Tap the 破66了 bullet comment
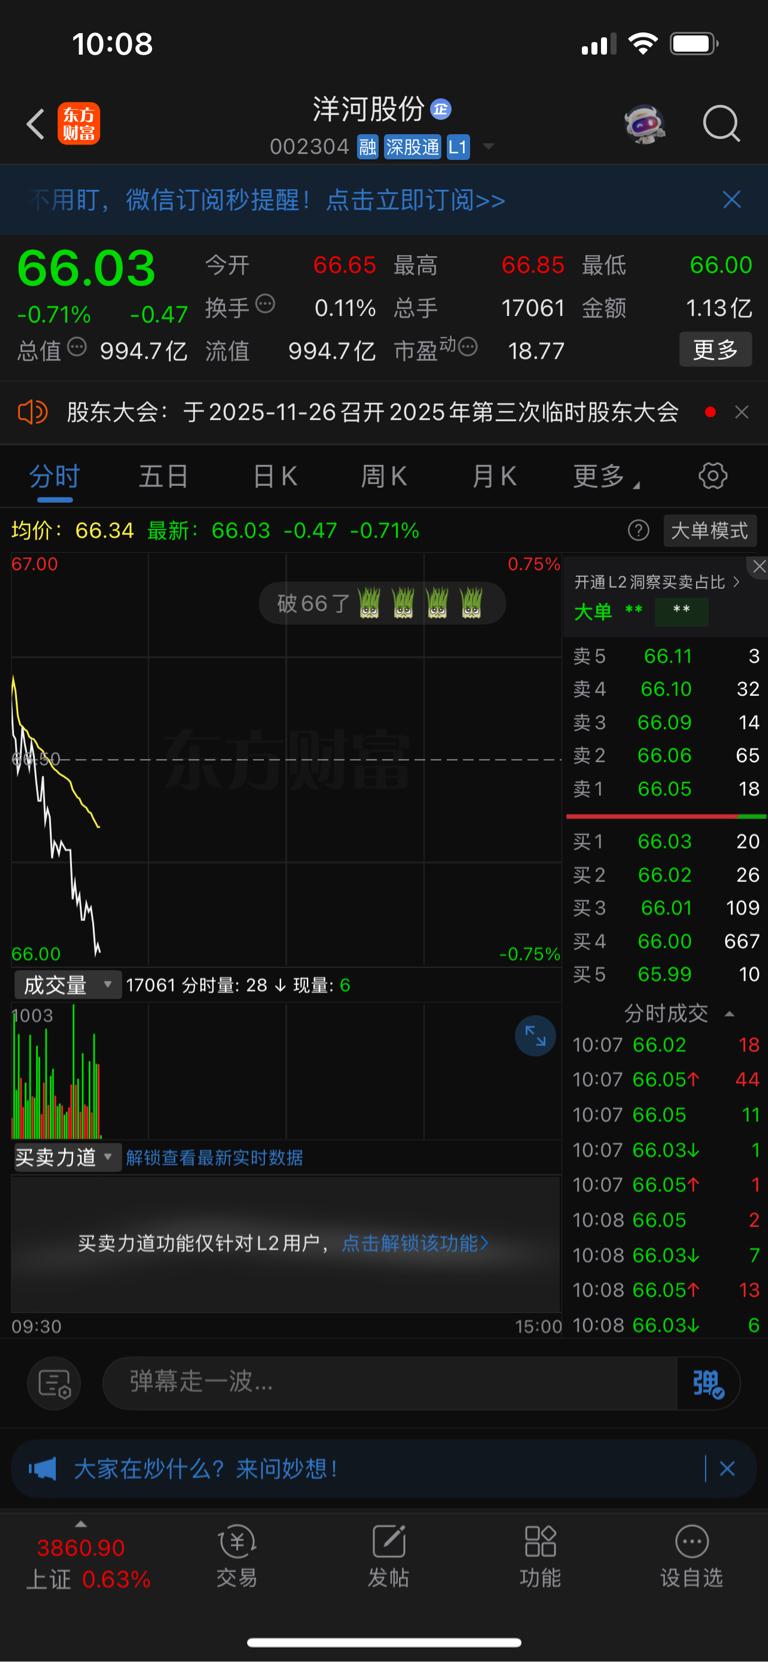Viewport: 768px width, 1662px height. [382, 603]
